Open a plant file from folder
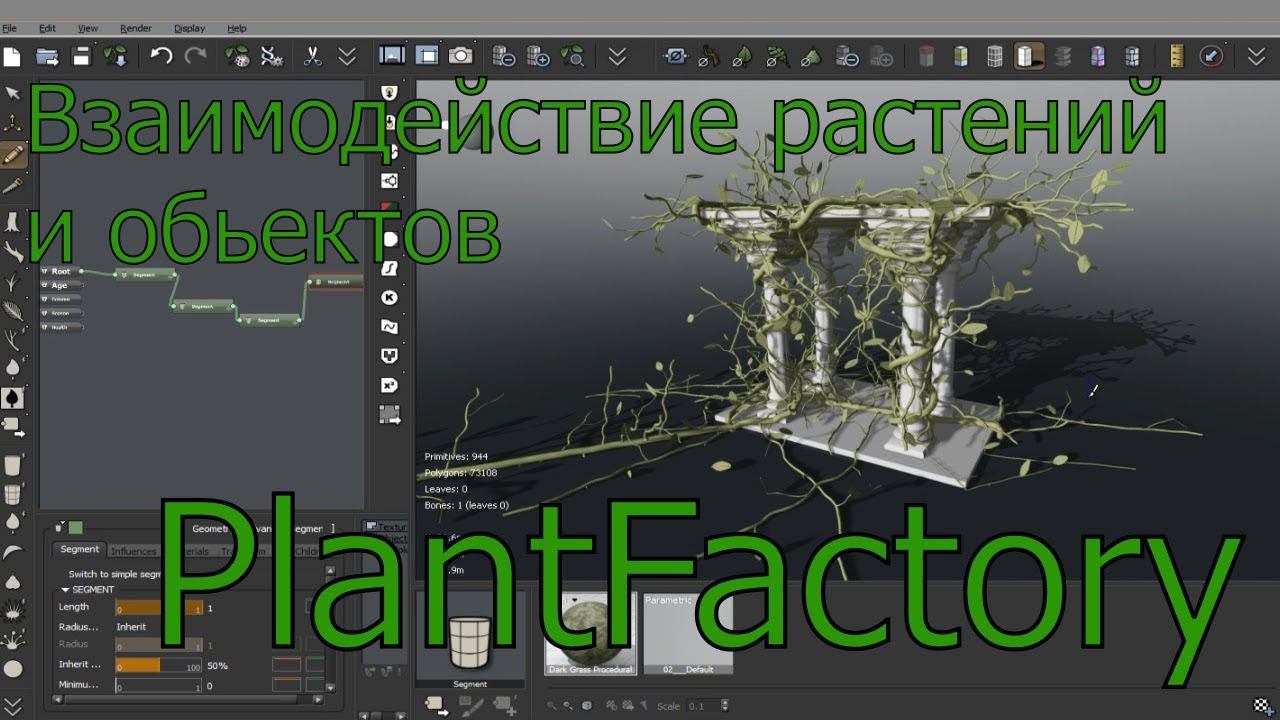Screen dimensions: 1280x720 [47, 56]
